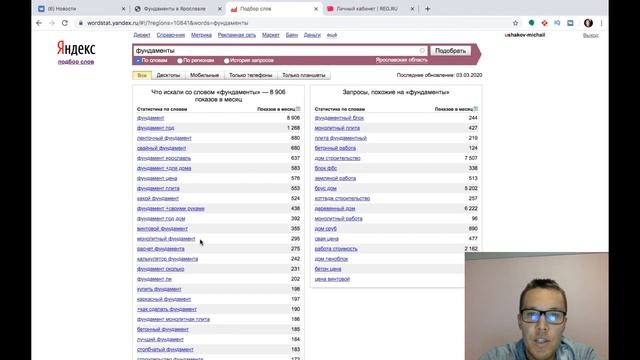Open the 'Маркет' top link
Screen dimensions: 640x360
click(271, 35)
